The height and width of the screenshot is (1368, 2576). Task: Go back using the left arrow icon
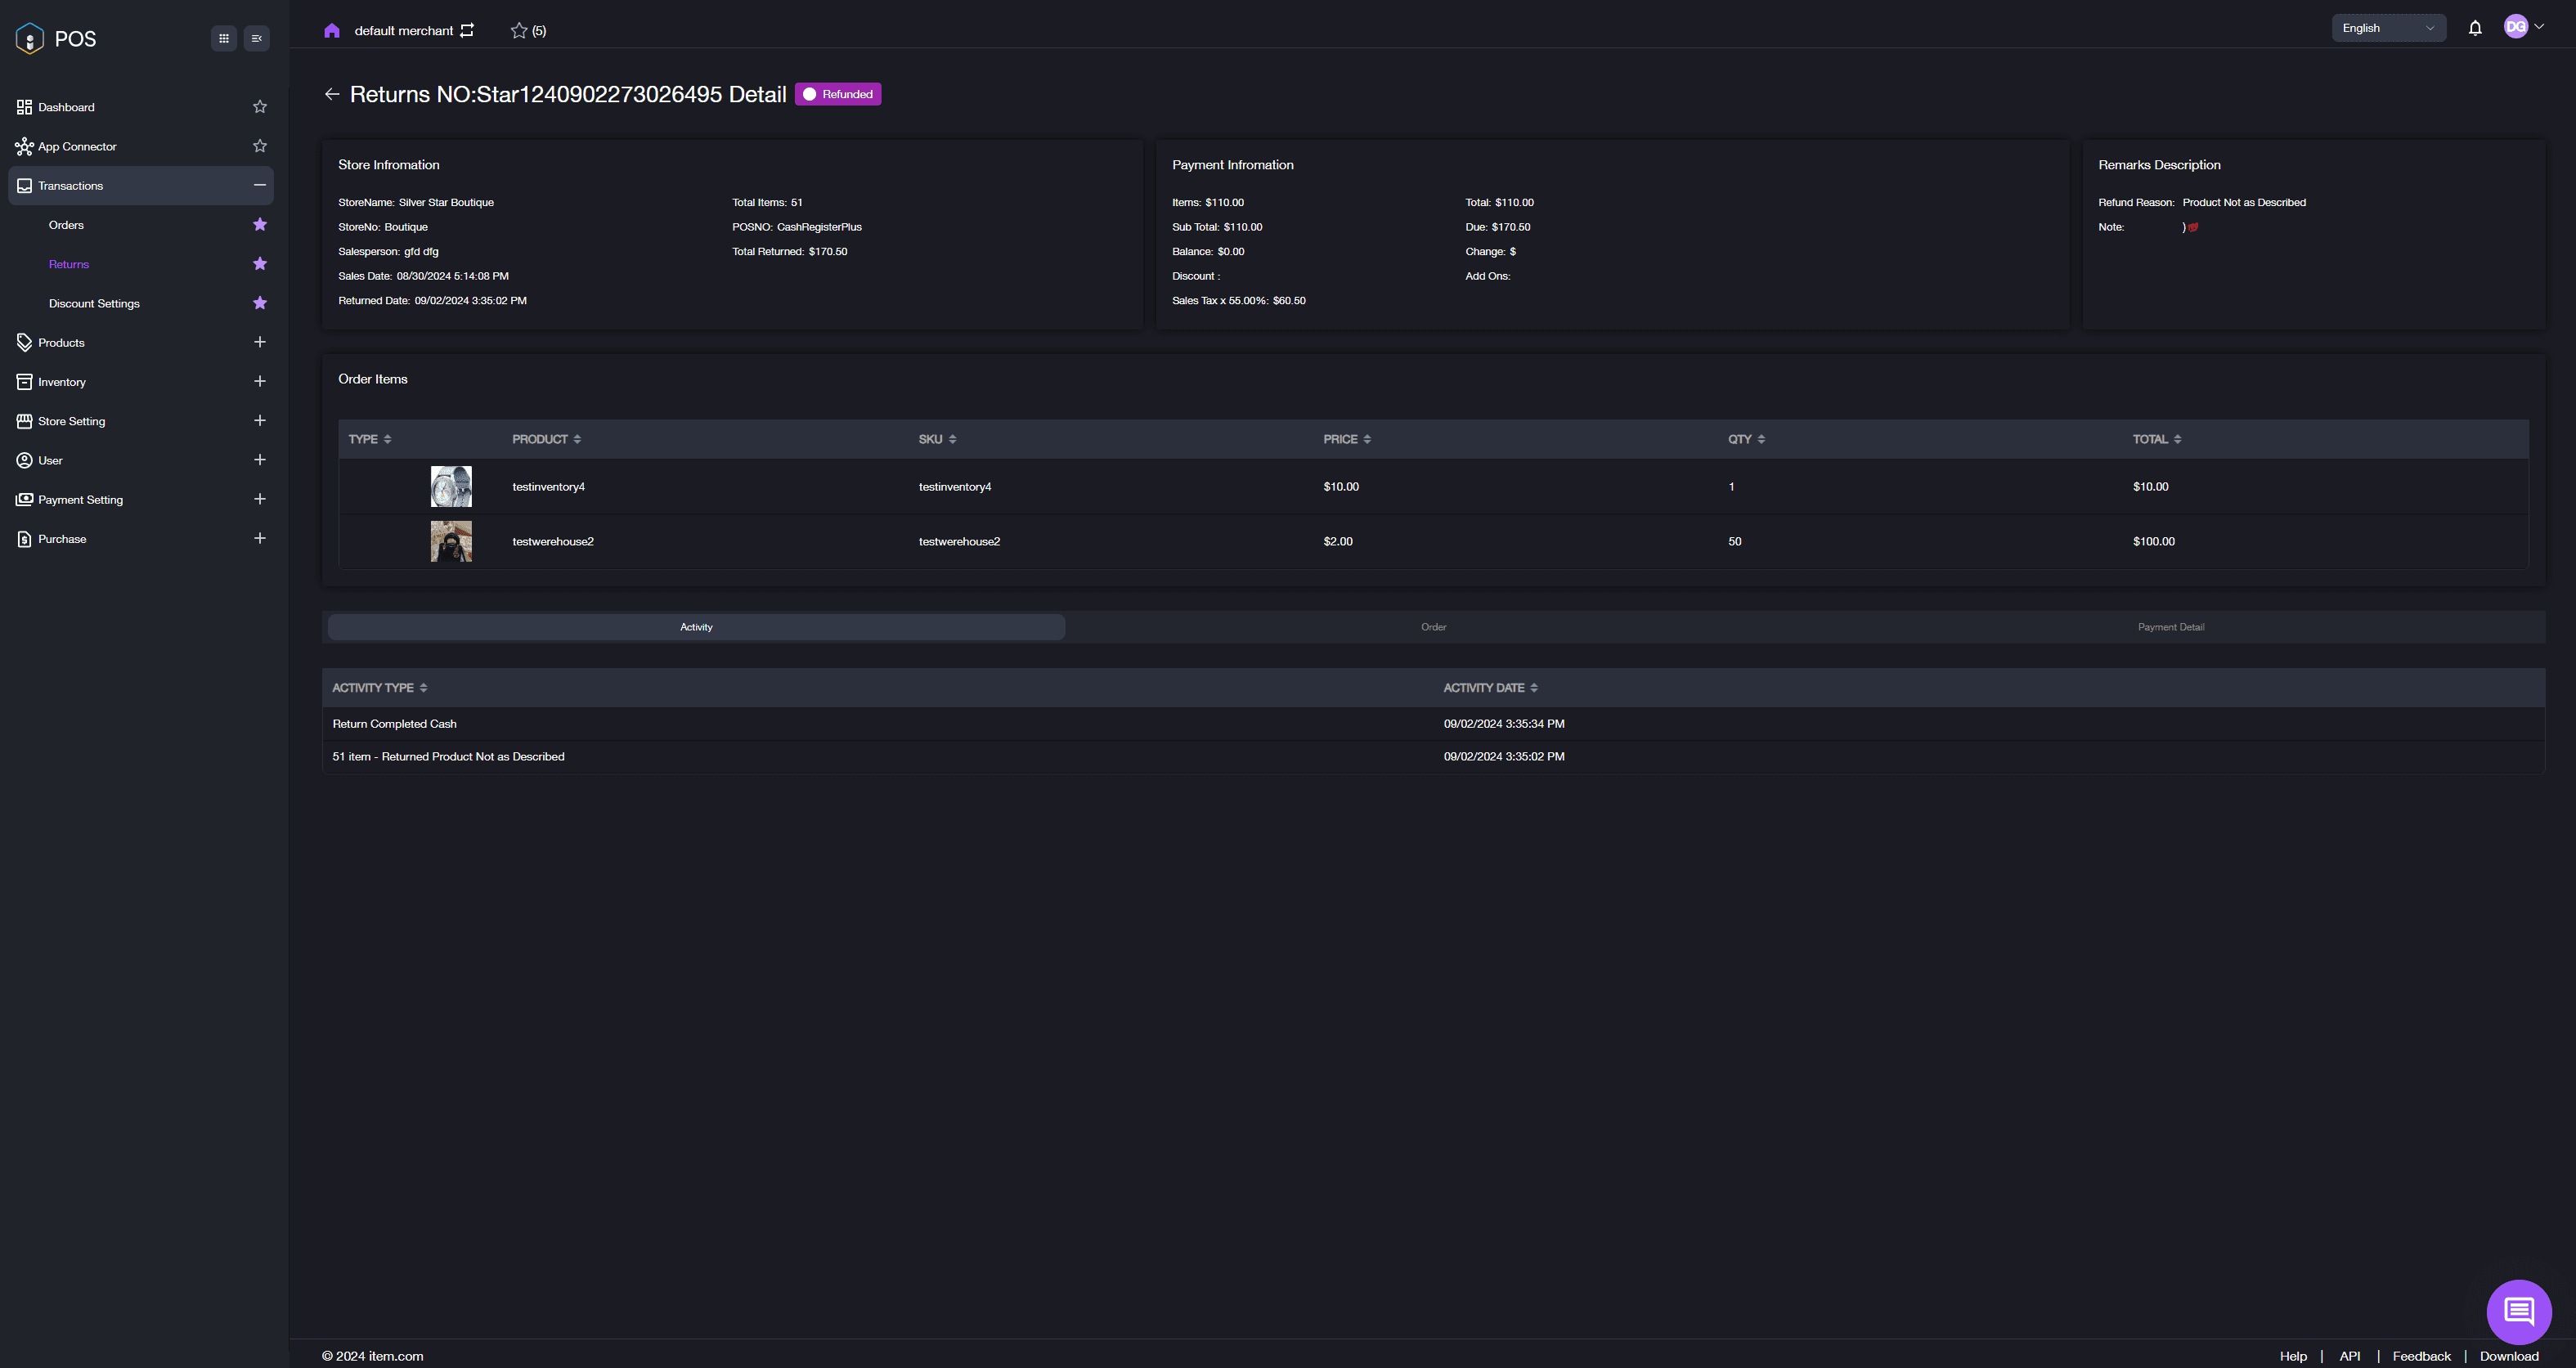click(332, 94)
